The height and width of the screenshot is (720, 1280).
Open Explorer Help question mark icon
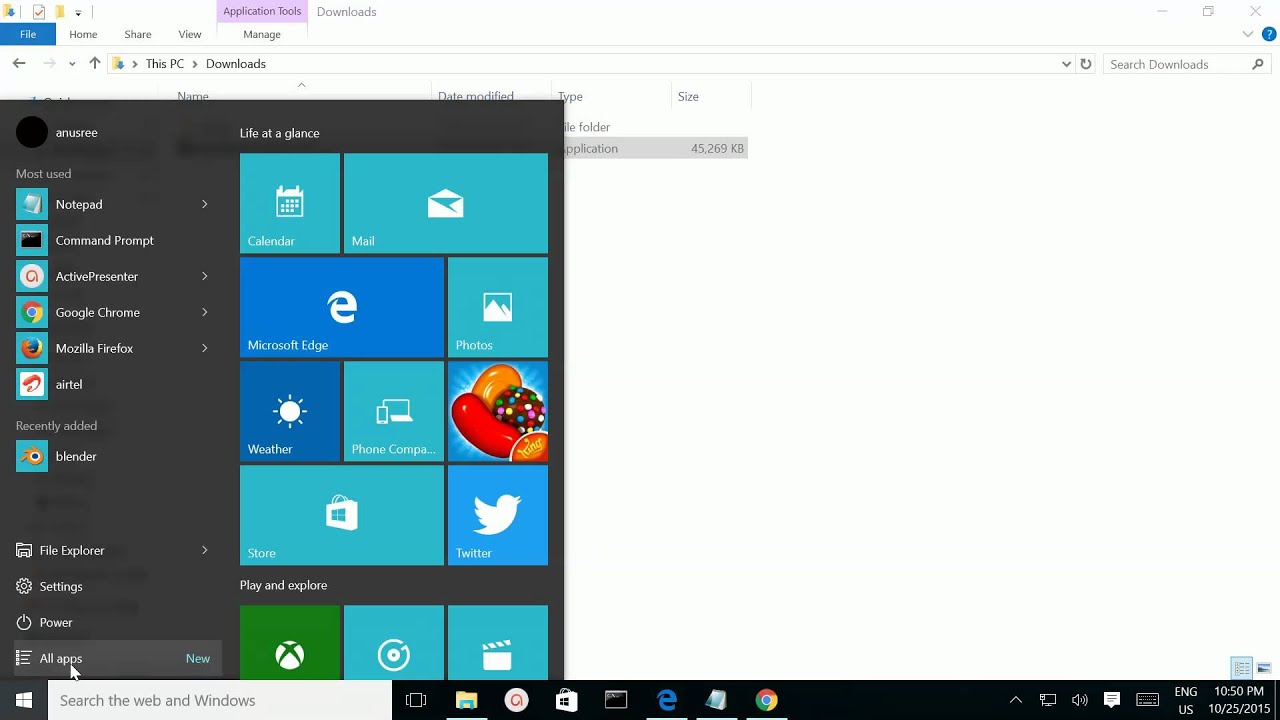coord(1269,34)
